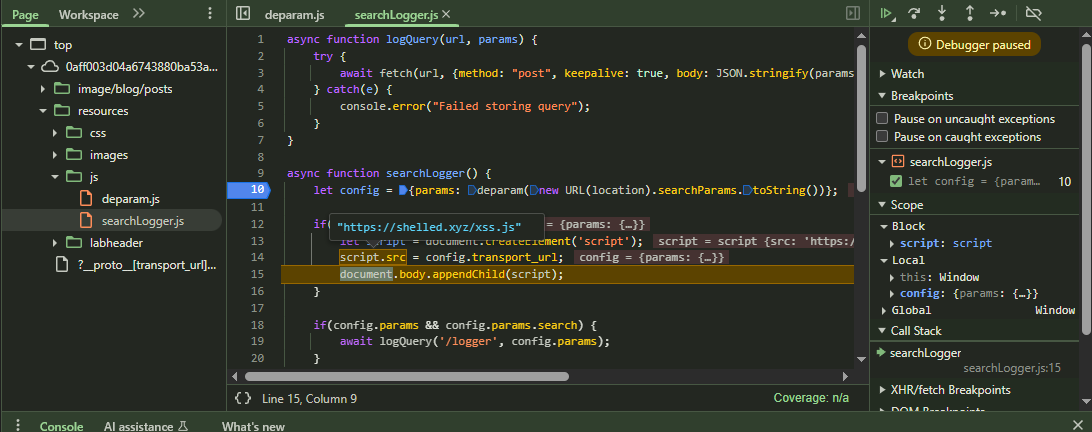The width and height of the screenshot is (1092, 432).
Task: Open the deparam.js editor tab
Action: [x=295, y=15]
